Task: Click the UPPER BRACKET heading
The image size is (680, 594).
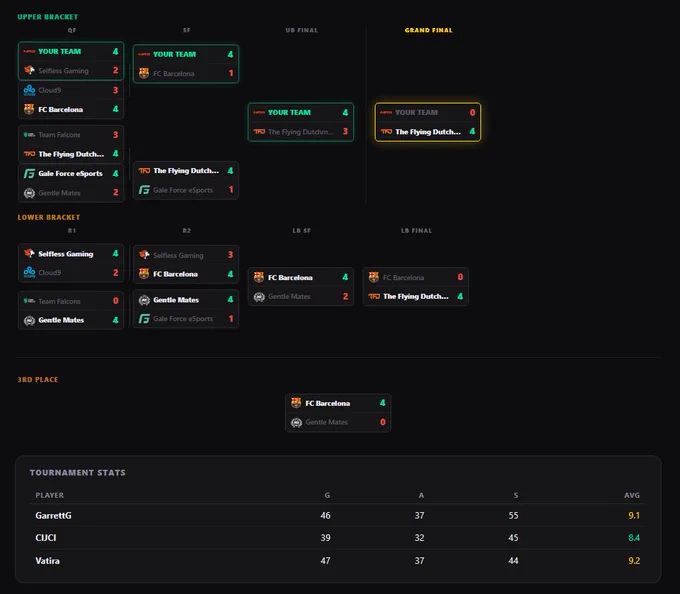Action: click(48, 17)
